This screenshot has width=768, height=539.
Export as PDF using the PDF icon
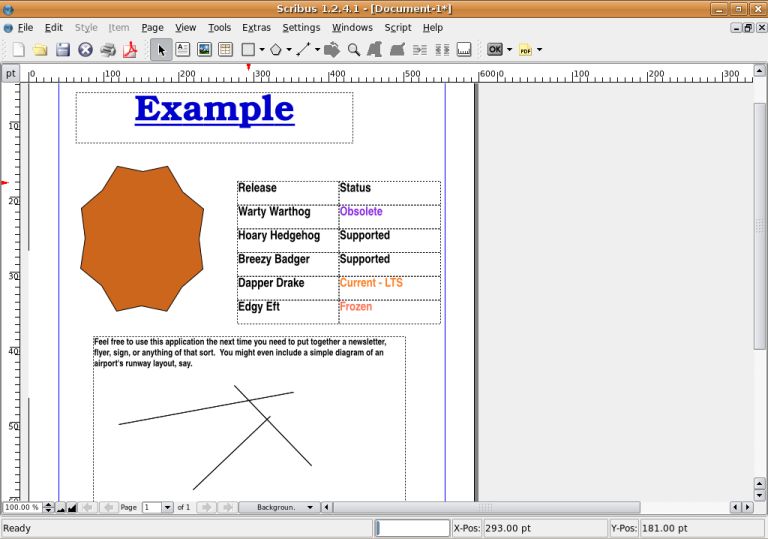pyautogui.click(x=129, y=49)
